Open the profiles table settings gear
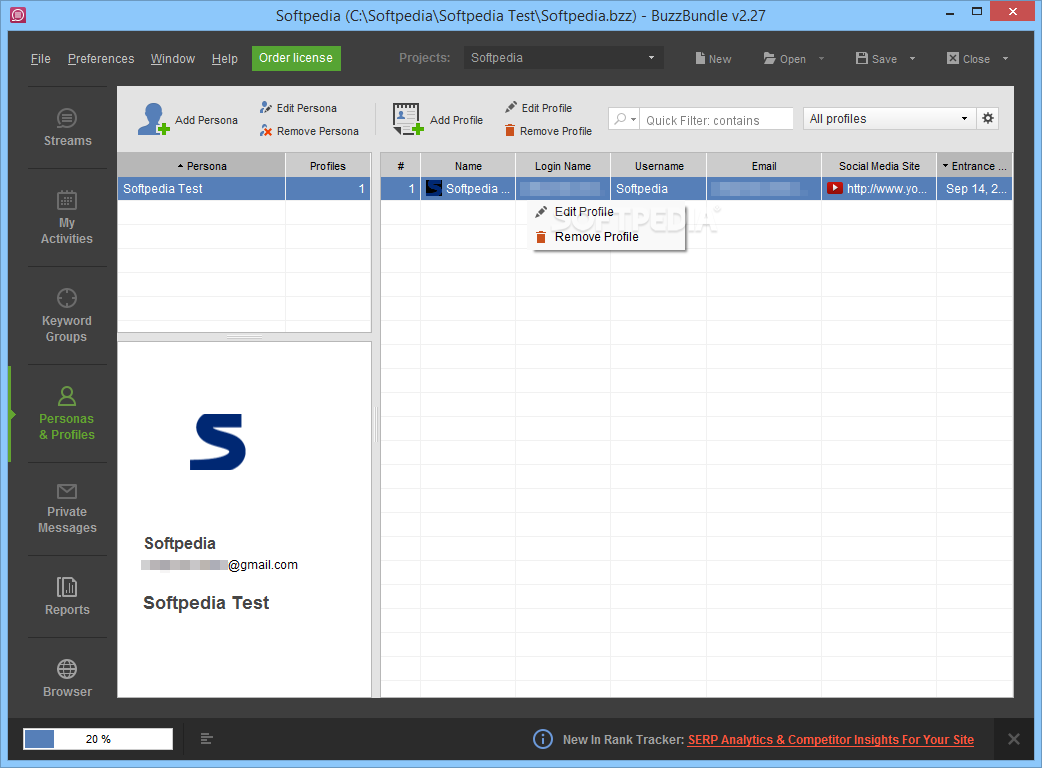The width and height of the screenshot is (1042, 768). [988, 119]
